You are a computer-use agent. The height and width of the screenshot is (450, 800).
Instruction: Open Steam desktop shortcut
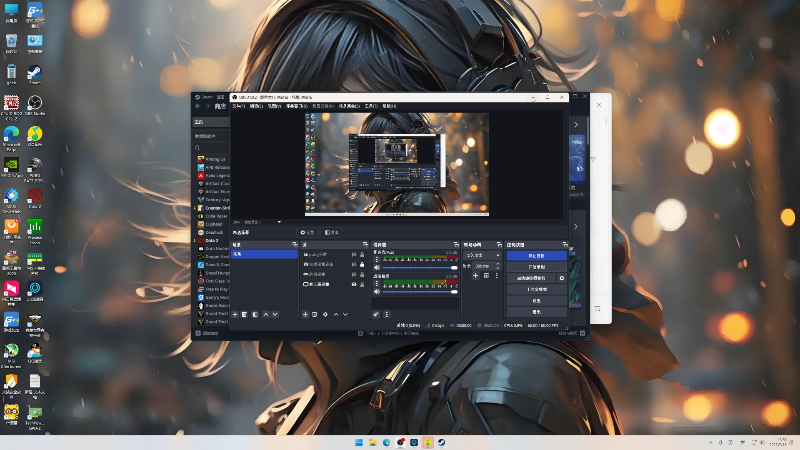[35, 75]
